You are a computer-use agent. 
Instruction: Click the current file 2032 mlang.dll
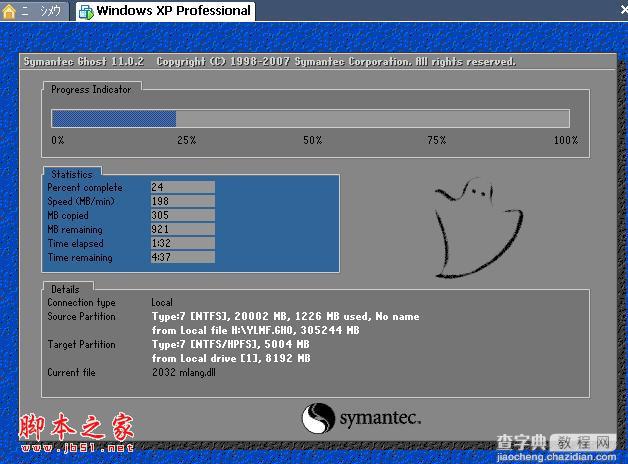[x=183, y=372]
